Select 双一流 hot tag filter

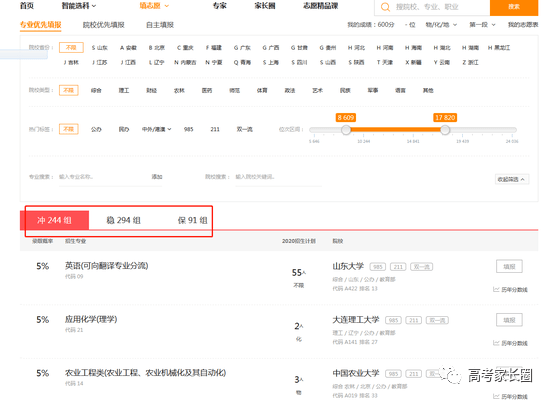pyautogui.click(x=244, y=129)
